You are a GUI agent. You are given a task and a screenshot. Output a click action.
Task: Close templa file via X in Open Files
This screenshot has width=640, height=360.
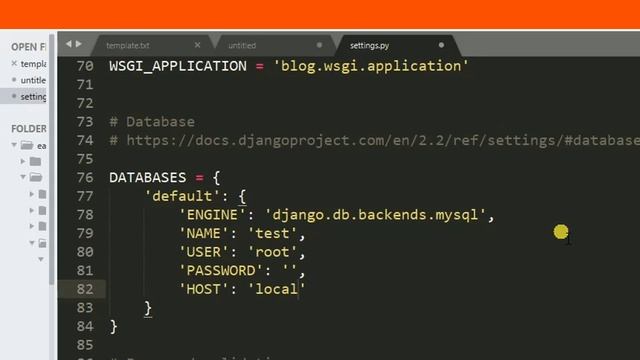tap(14, 63)
